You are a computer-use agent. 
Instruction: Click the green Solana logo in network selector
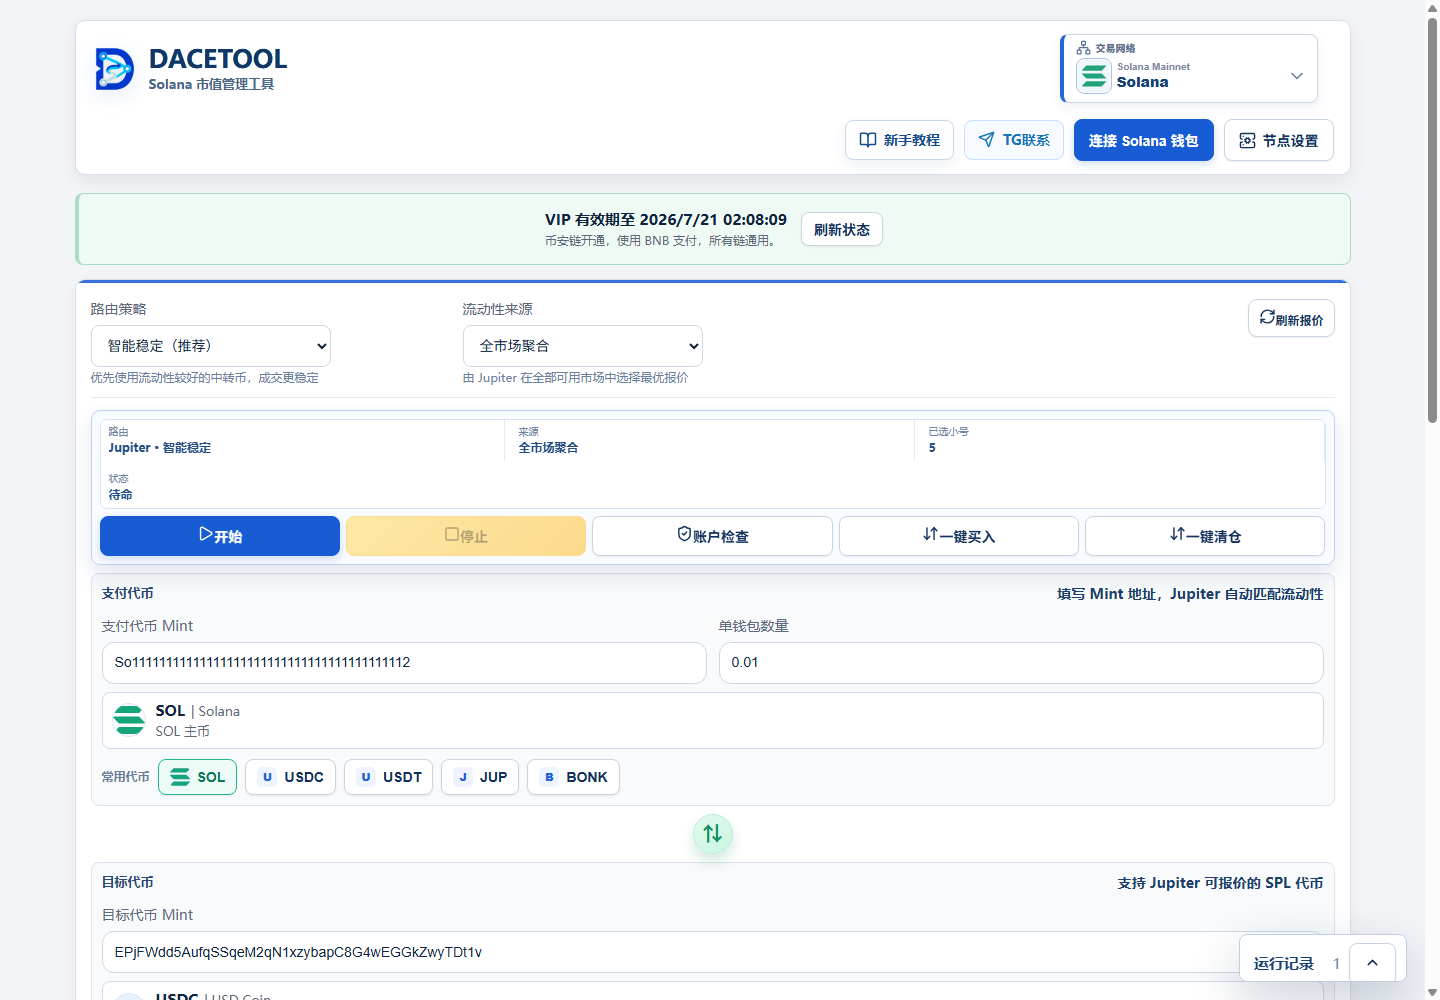(1094, 76)
